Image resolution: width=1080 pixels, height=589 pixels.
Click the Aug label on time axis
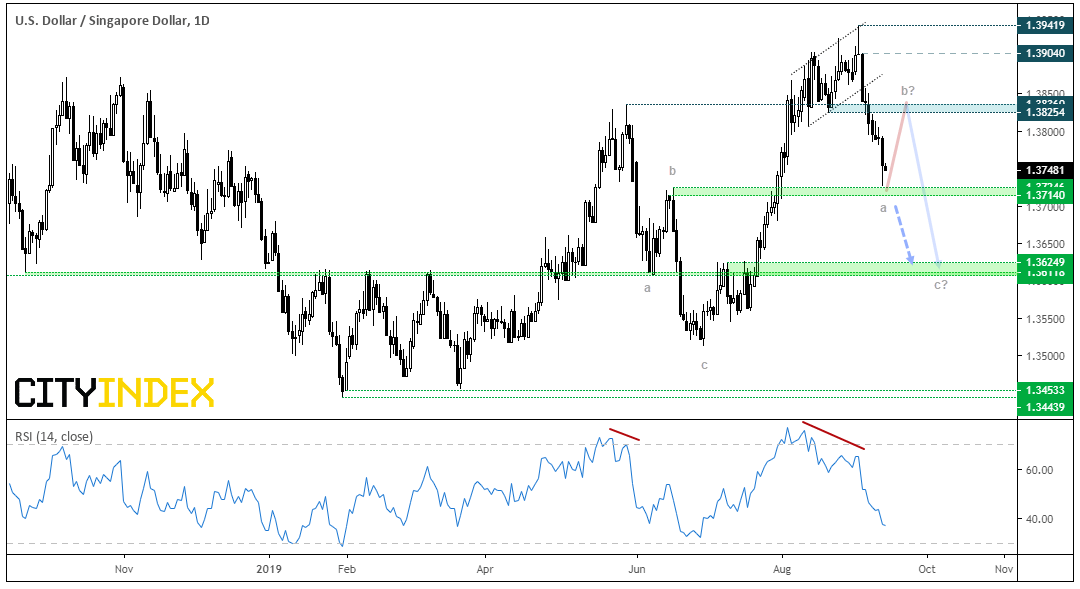pyautogui.click(x=782, y=569)
